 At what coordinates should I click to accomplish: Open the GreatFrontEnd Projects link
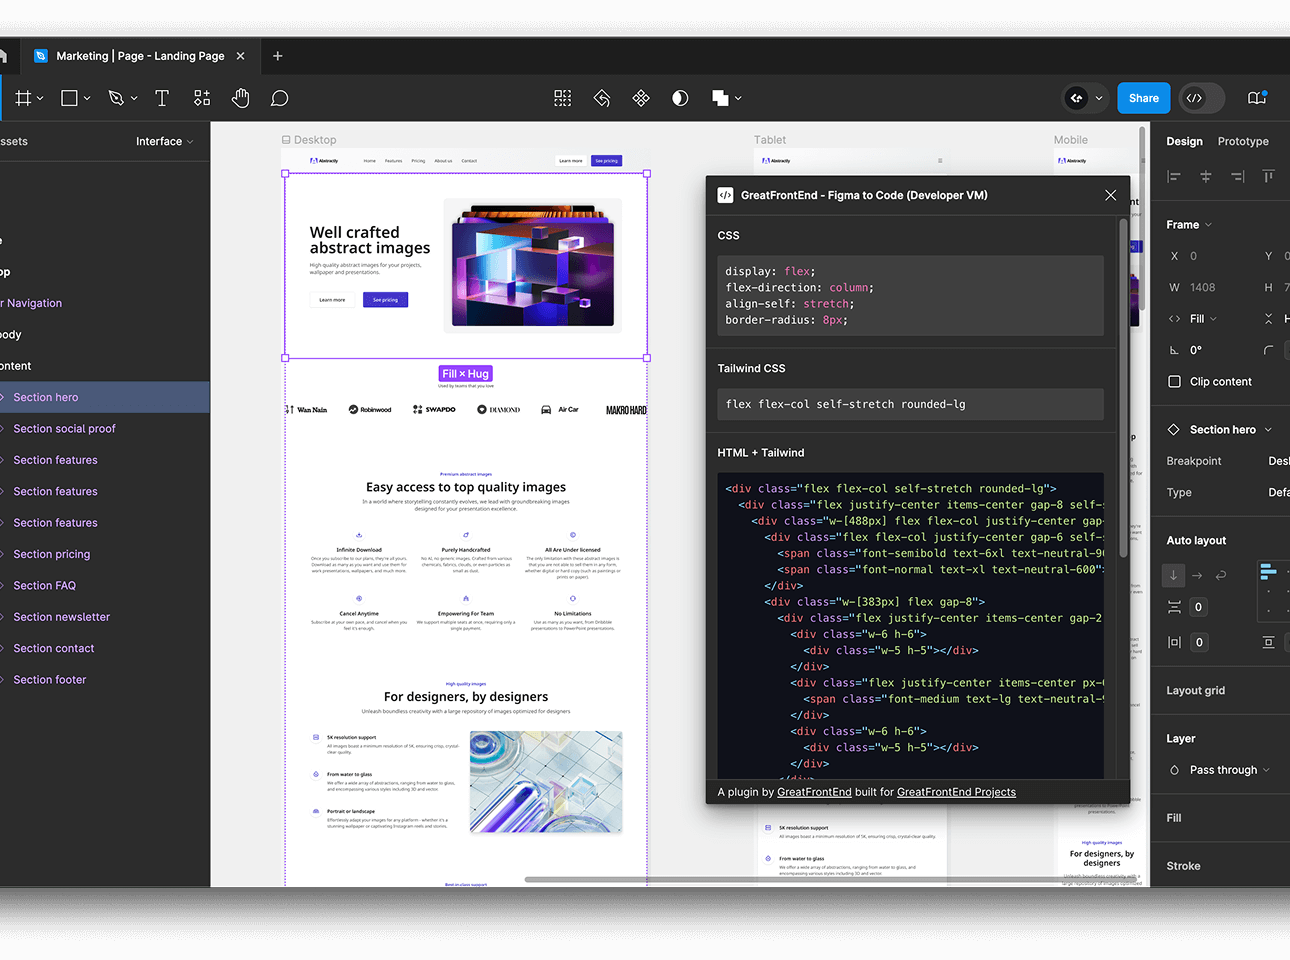click(956, 792)
